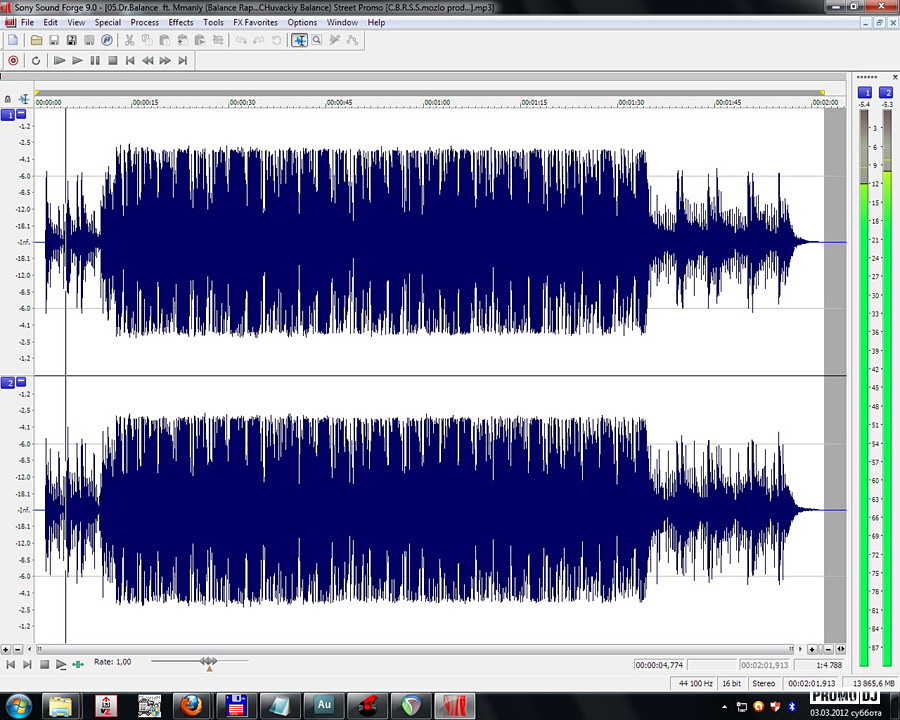This screenshot has height=720, width=900.
Task: Collapse channel 2 with its minus button
Action: click(x=22, y=382)
